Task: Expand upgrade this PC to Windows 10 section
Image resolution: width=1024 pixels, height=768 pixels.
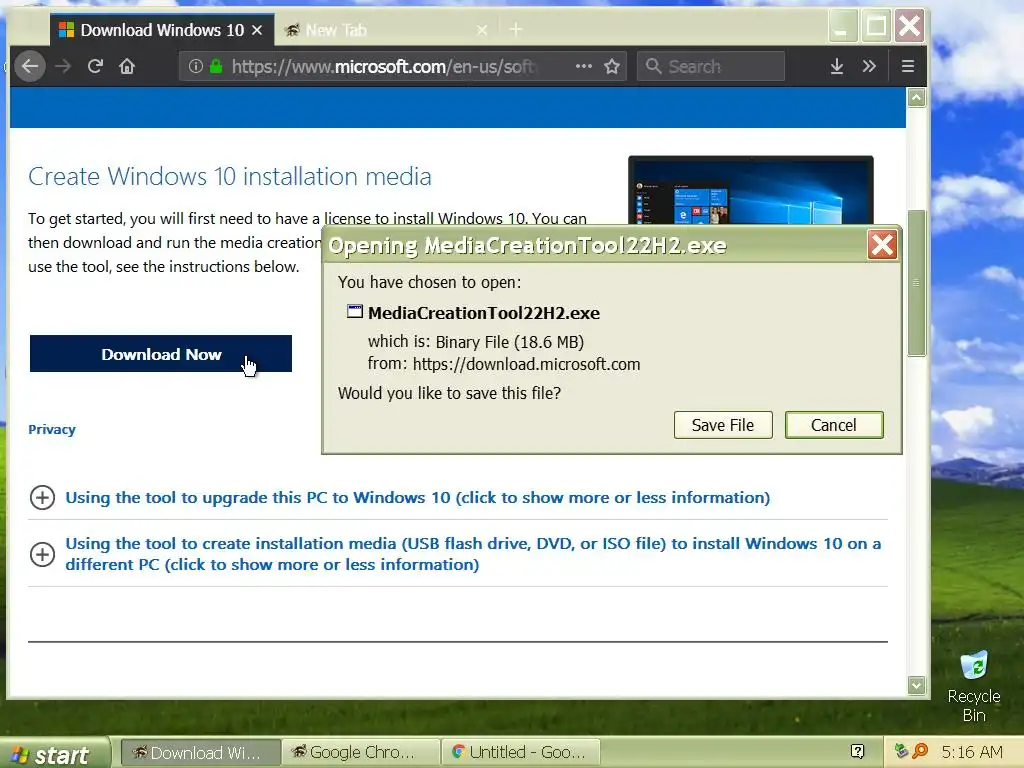Action: [417, 498]
